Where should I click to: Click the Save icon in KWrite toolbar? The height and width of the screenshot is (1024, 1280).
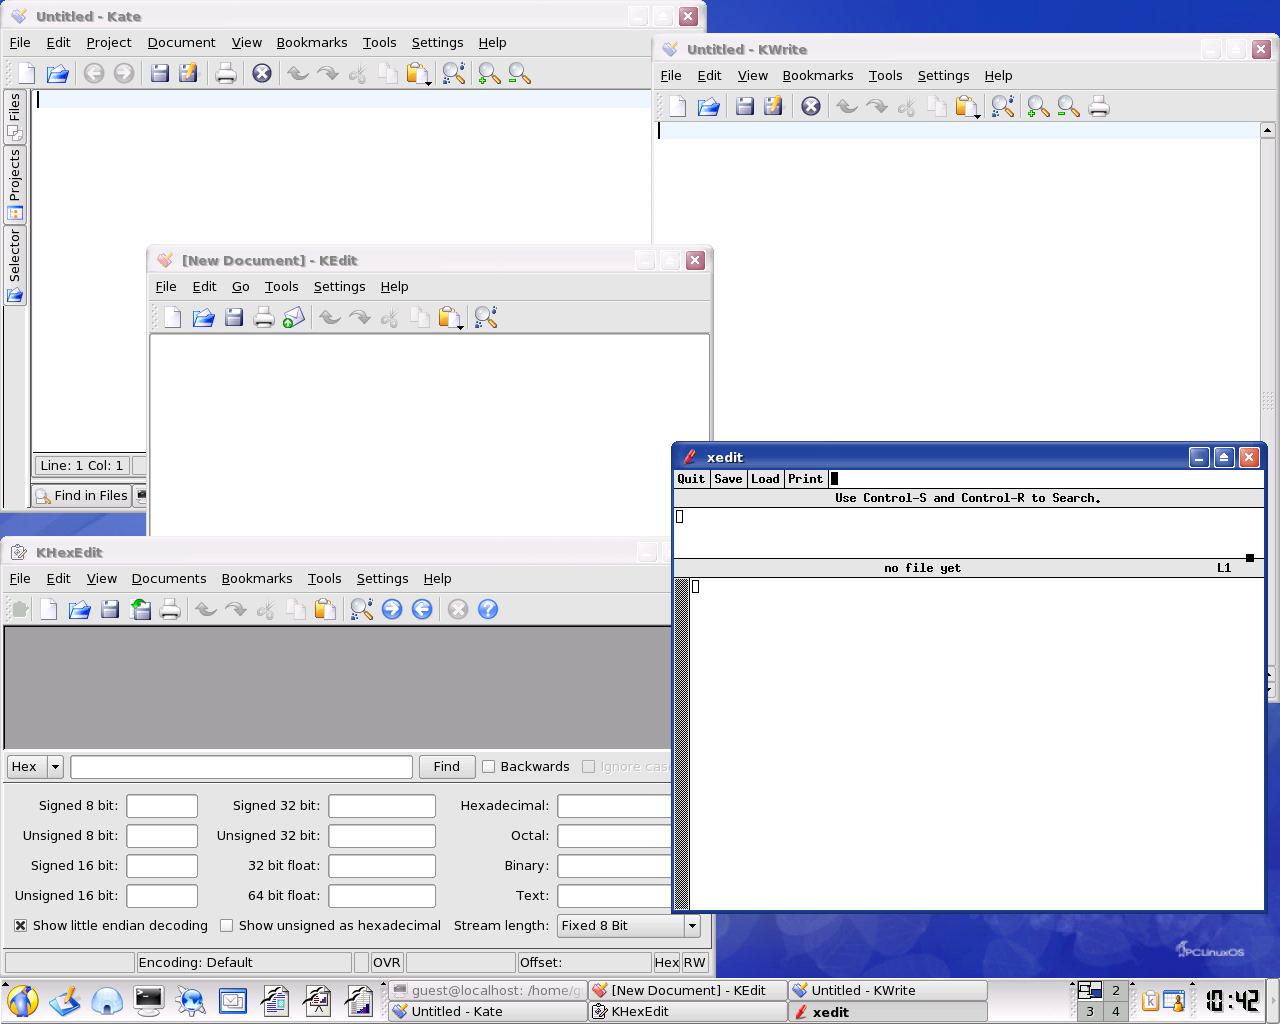pyautogui.click(x=744, y=106)
